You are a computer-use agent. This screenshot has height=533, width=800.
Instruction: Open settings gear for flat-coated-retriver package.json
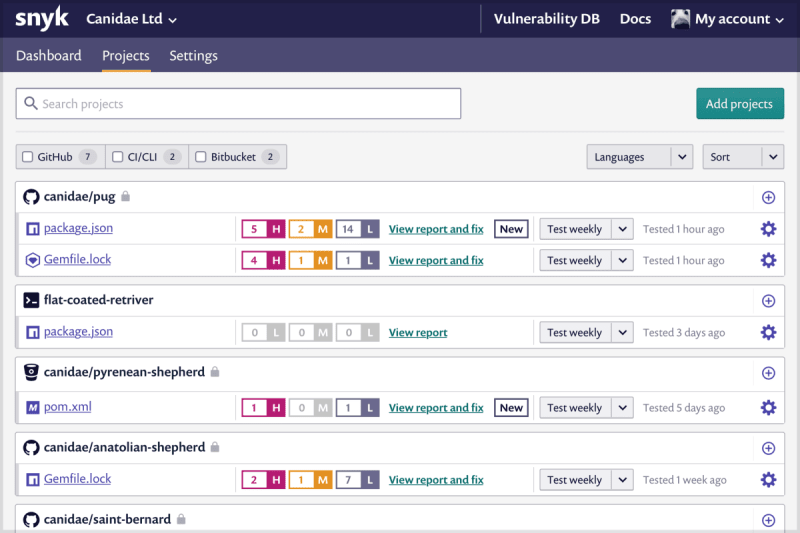[x=768, y=333]
